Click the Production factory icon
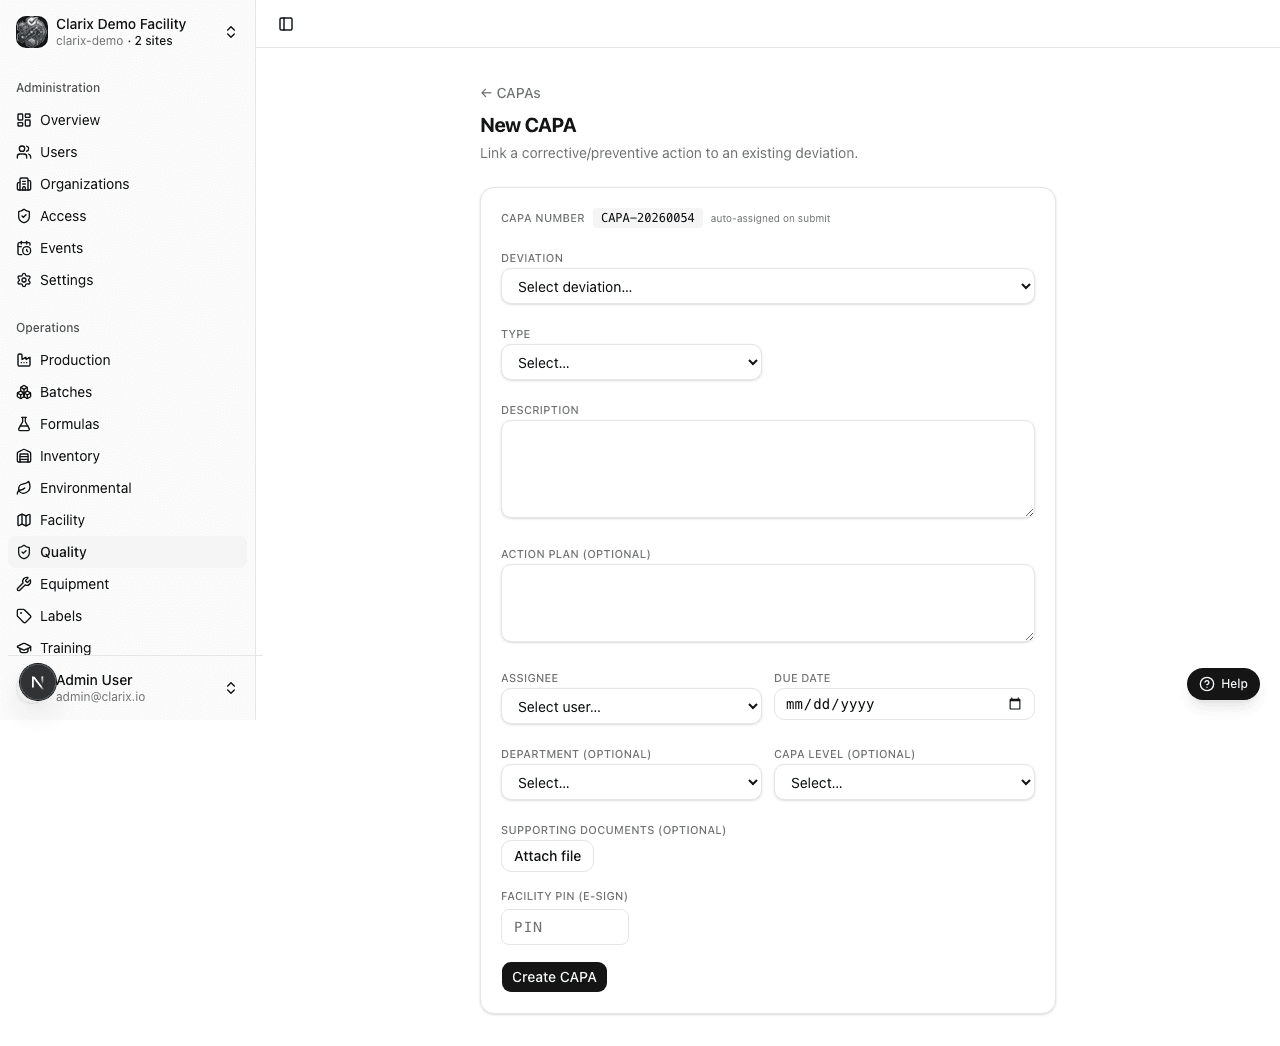The image size is (1280, 1046). (24, 360)
